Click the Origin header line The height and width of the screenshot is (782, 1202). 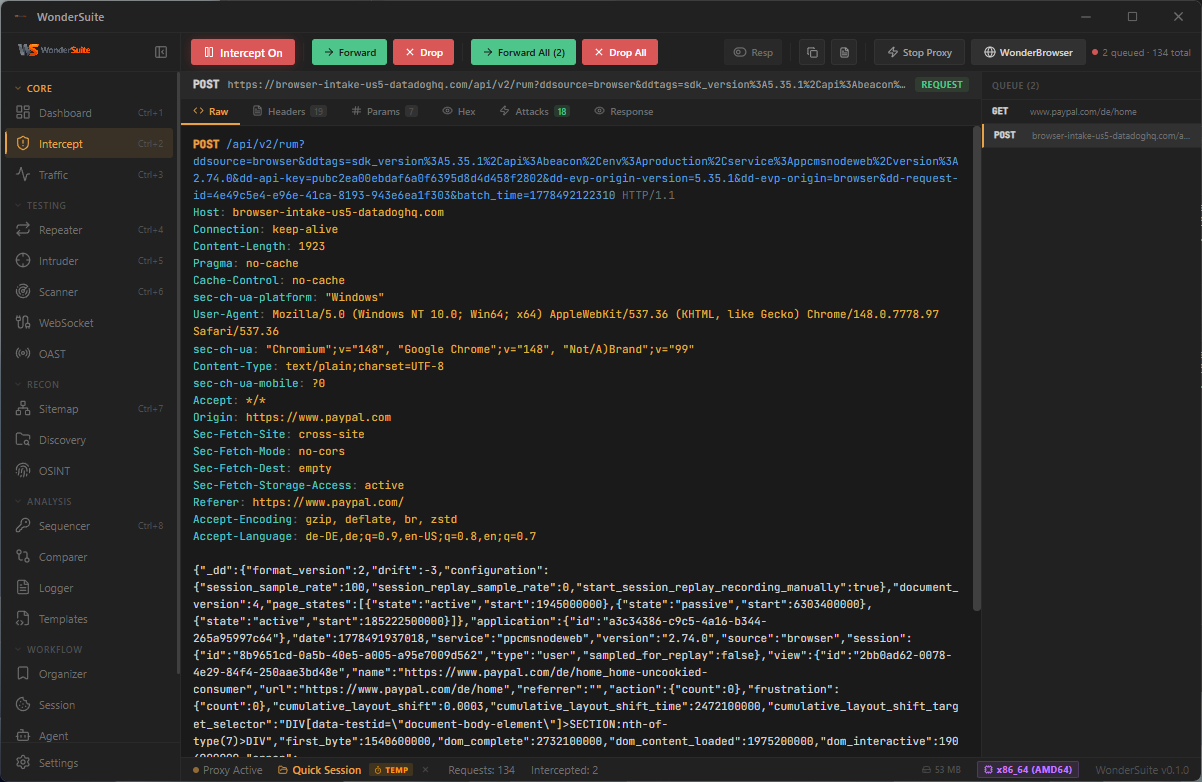click(292, 417)
